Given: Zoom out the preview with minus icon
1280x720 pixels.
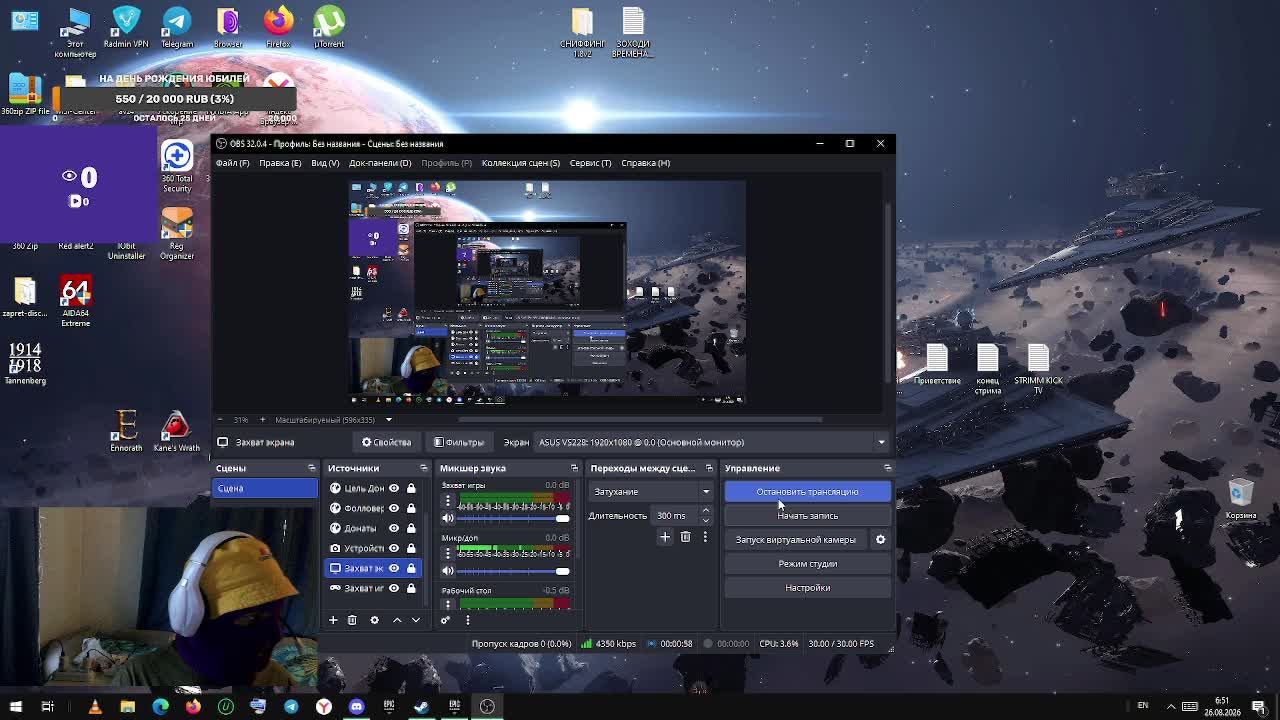Looking at the screenshot, I should [222, 420].
